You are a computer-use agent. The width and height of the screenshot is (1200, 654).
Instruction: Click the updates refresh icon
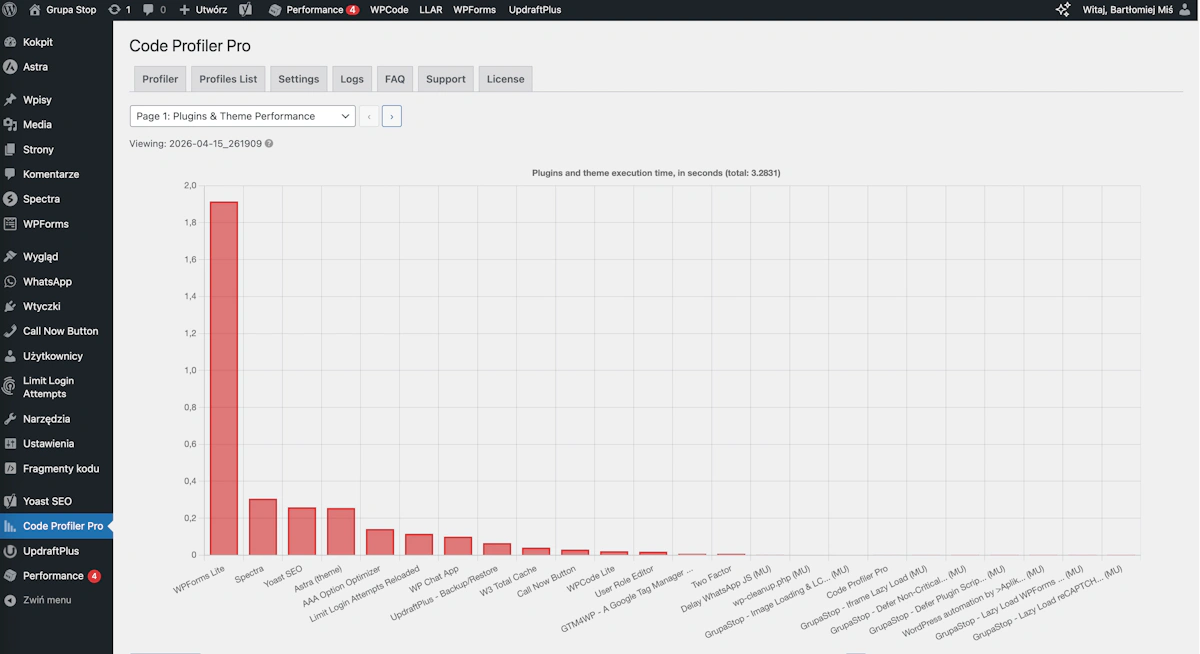point(114,10)
